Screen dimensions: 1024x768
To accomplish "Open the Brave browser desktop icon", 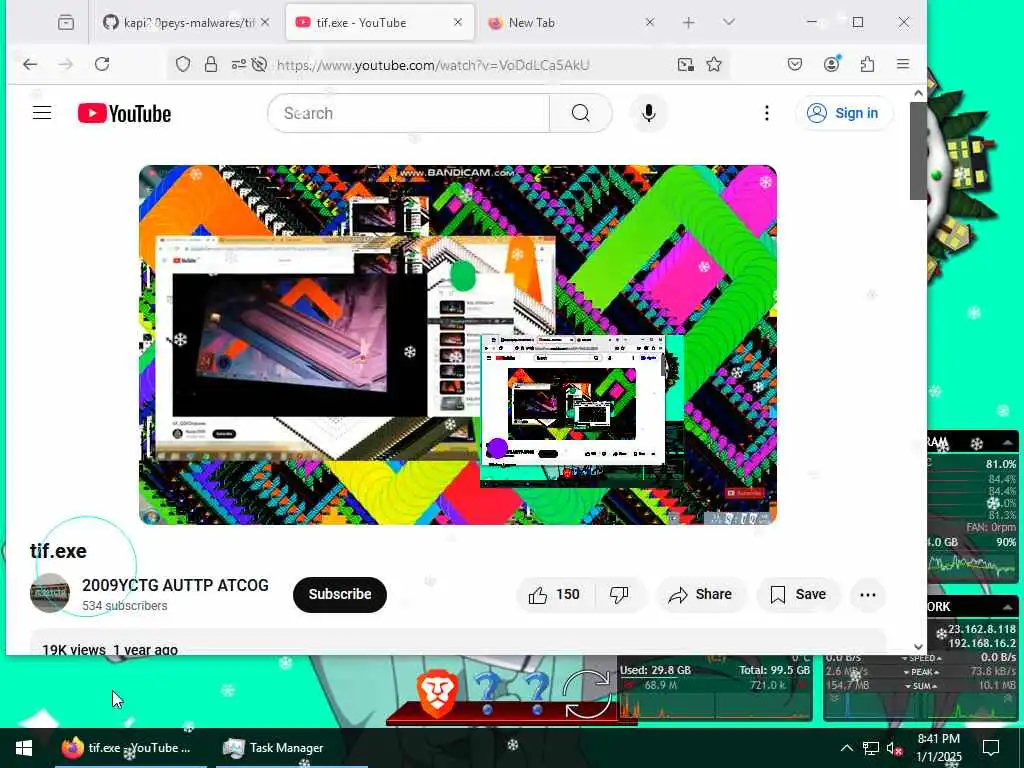I will [436, 694].
